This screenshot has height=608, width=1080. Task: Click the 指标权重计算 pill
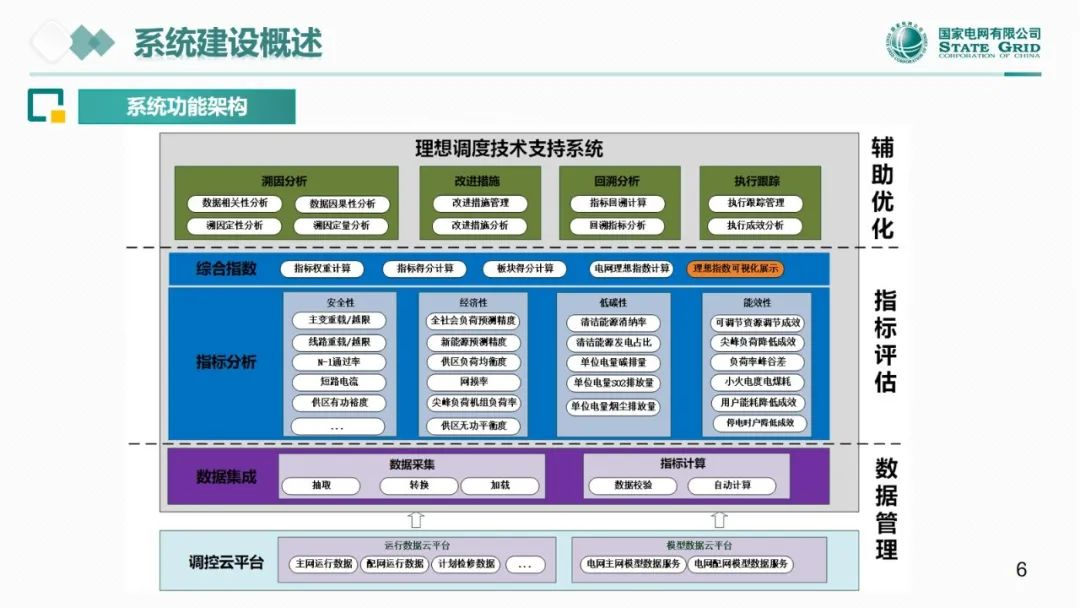click(316, 269)
